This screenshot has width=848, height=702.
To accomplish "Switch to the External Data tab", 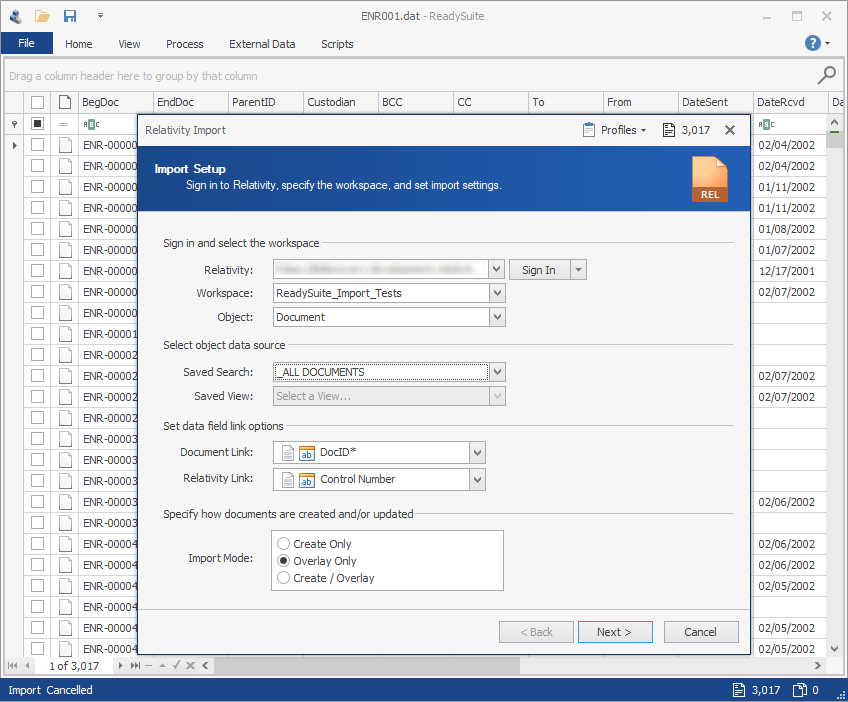I will (262, 44).
